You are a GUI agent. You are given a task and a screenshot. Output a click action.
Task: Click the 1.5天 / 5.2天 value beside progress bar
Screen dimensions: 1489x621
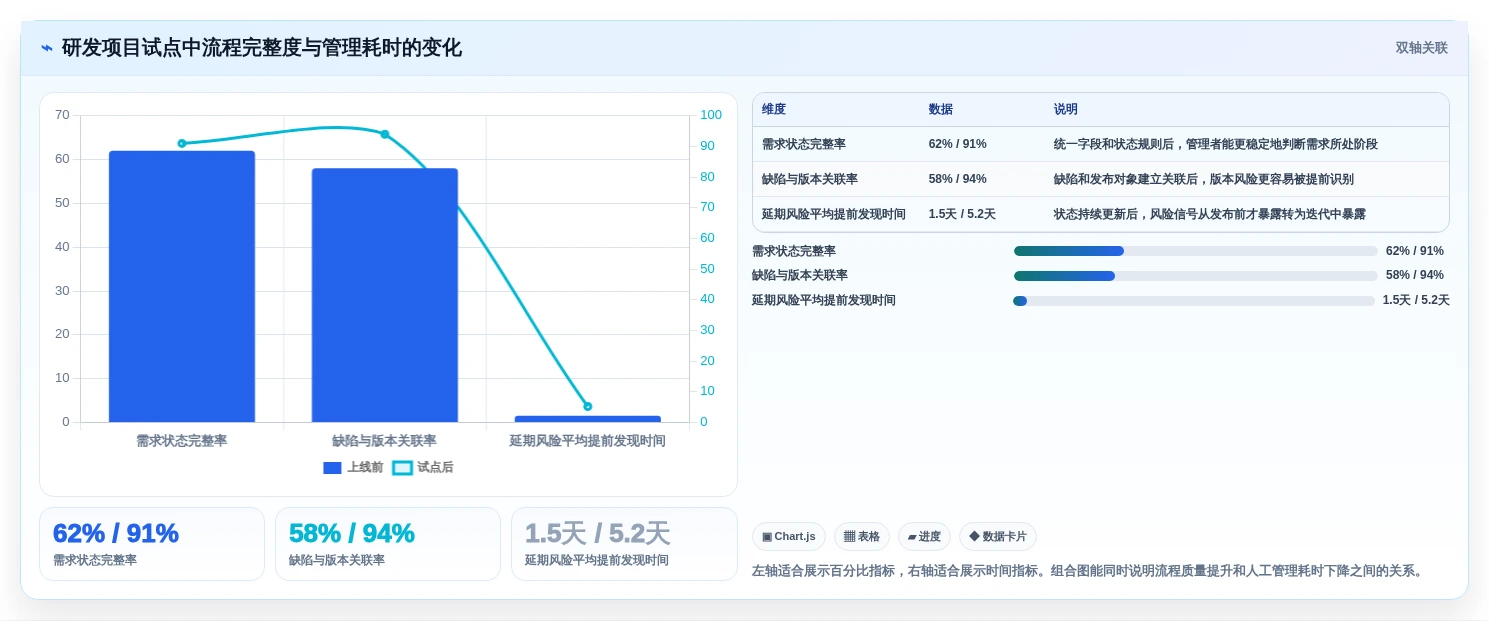pyautogui.click(x=1416, y=300)
